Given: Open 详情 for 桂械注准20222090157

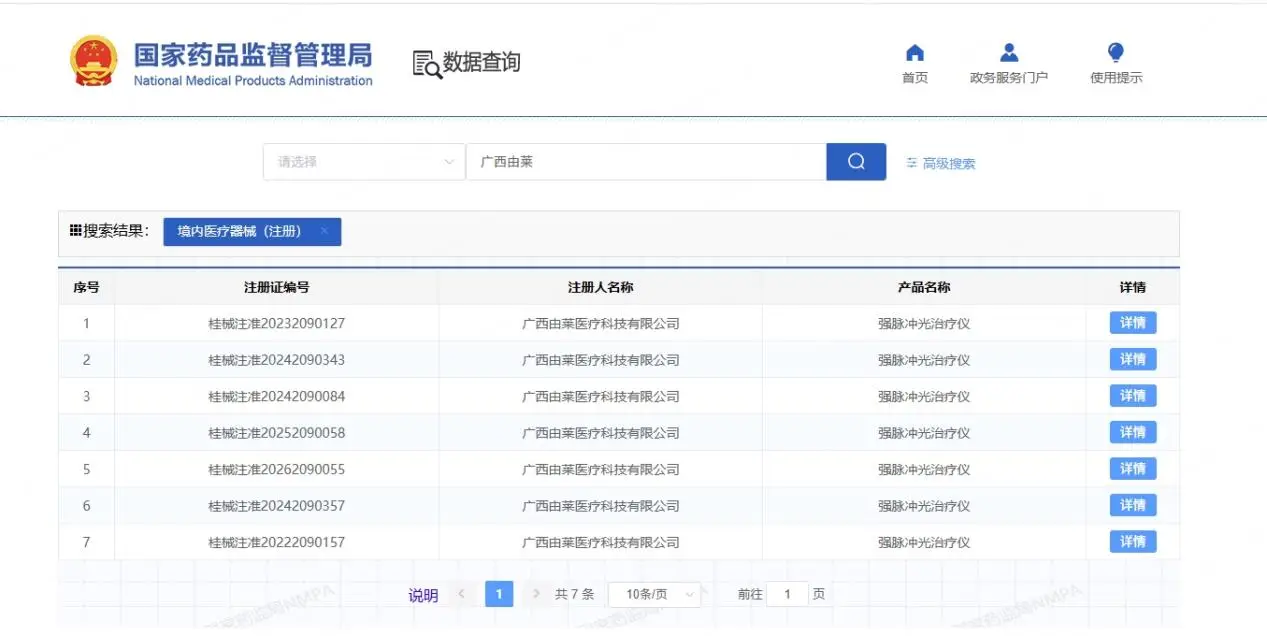Looking at the screenshot, I should (1133, 542).
